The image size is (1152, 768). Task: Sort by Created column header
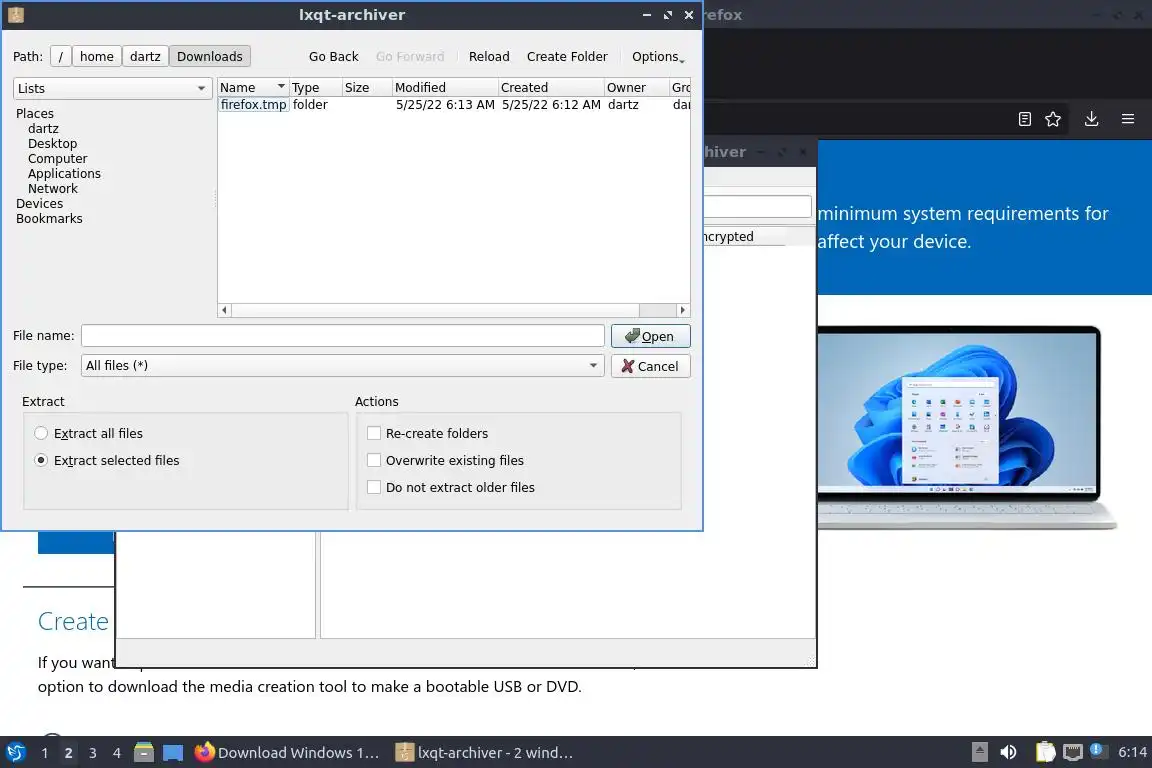(551, 87)
